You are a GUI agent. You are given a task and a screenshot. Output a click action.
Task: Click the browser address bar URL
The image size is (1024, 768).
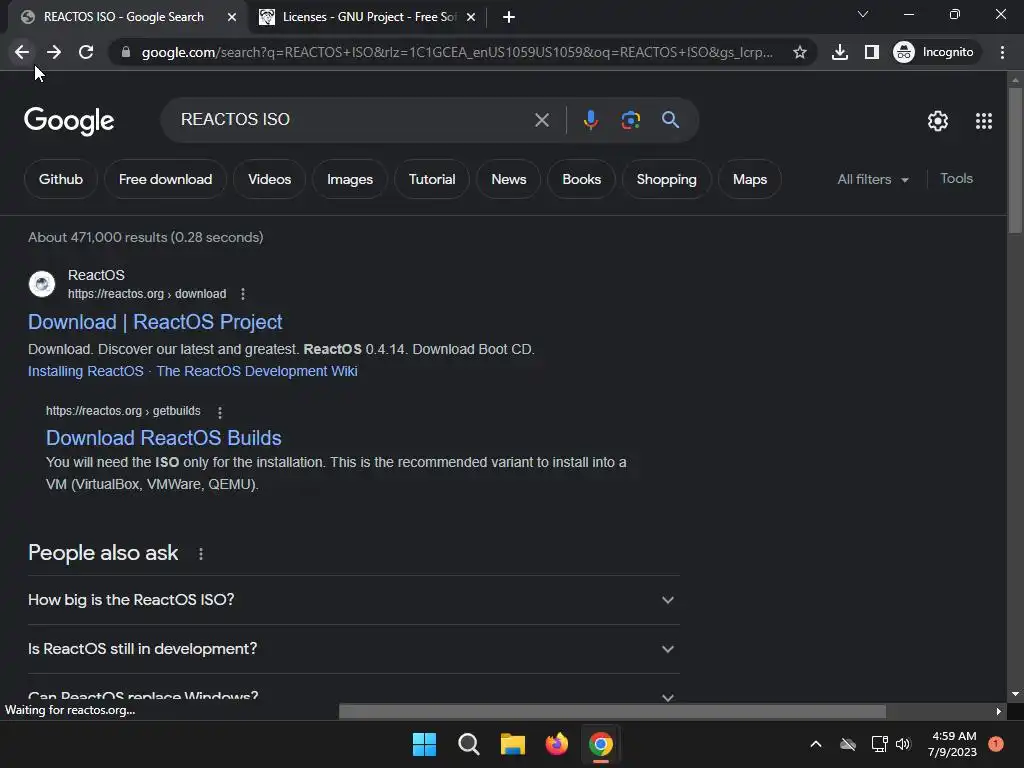coord(456,52)
